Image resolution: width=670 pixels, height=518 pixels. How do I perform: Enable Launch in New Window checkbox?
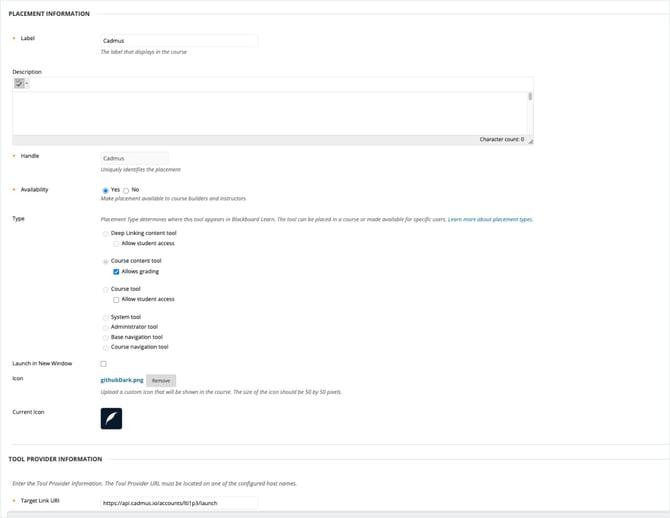(104, 364)
